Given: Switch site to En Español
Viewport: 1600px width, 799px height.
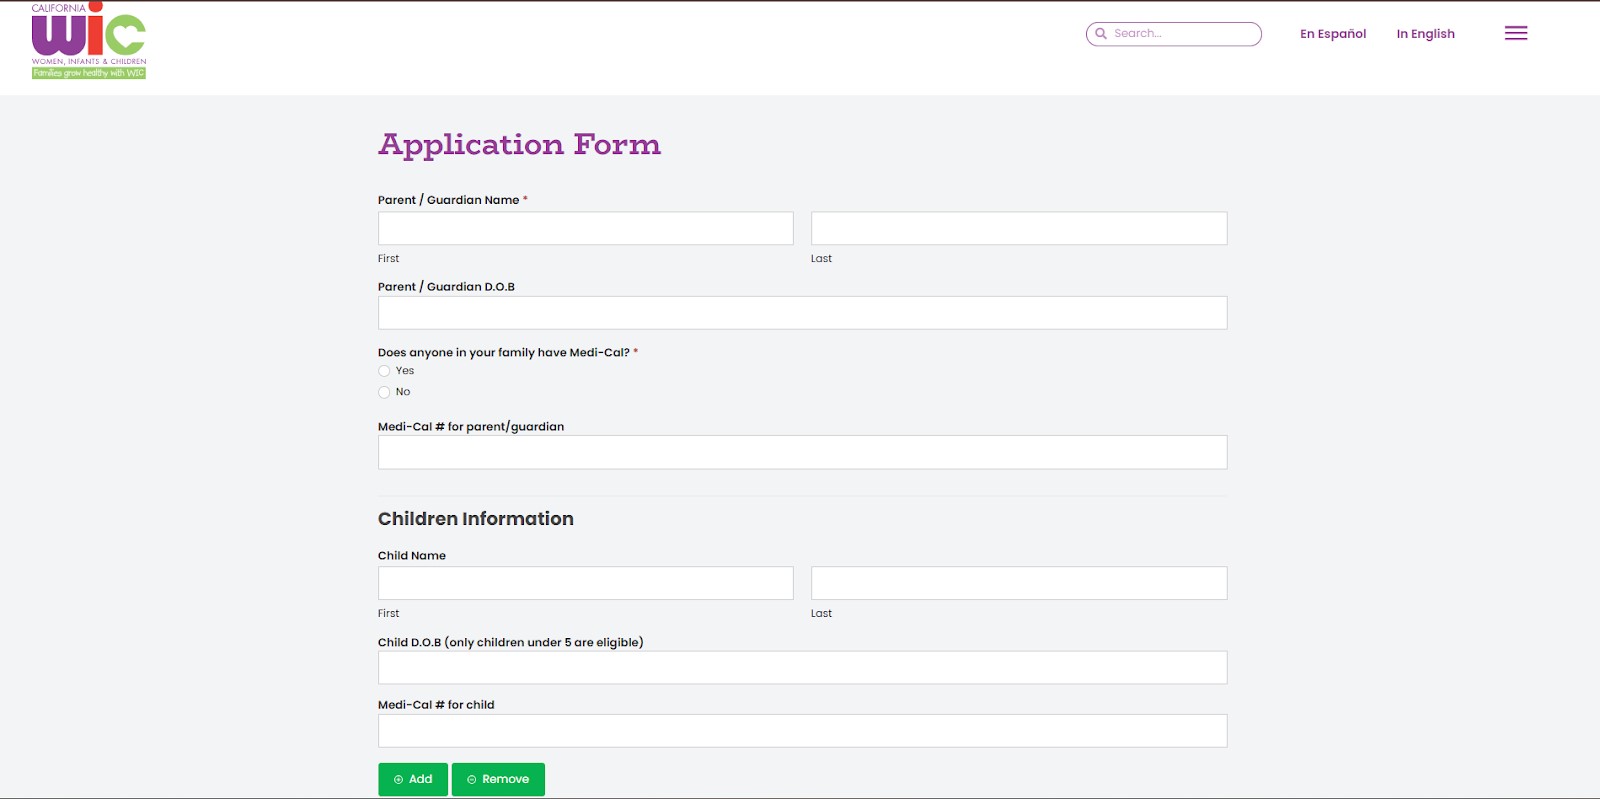Looking at the screenshot, I should pyautogui.click(x=1333, y=34).
